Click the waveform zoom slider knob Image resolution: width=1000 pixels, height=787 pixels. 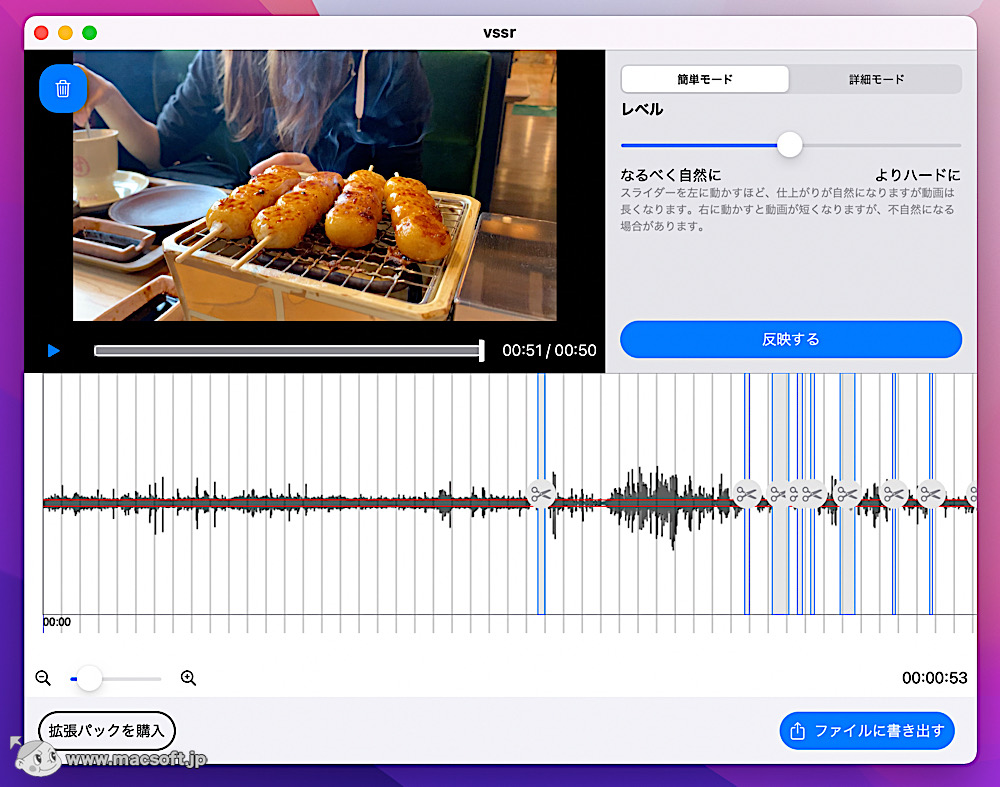click(x=88, y=678)
